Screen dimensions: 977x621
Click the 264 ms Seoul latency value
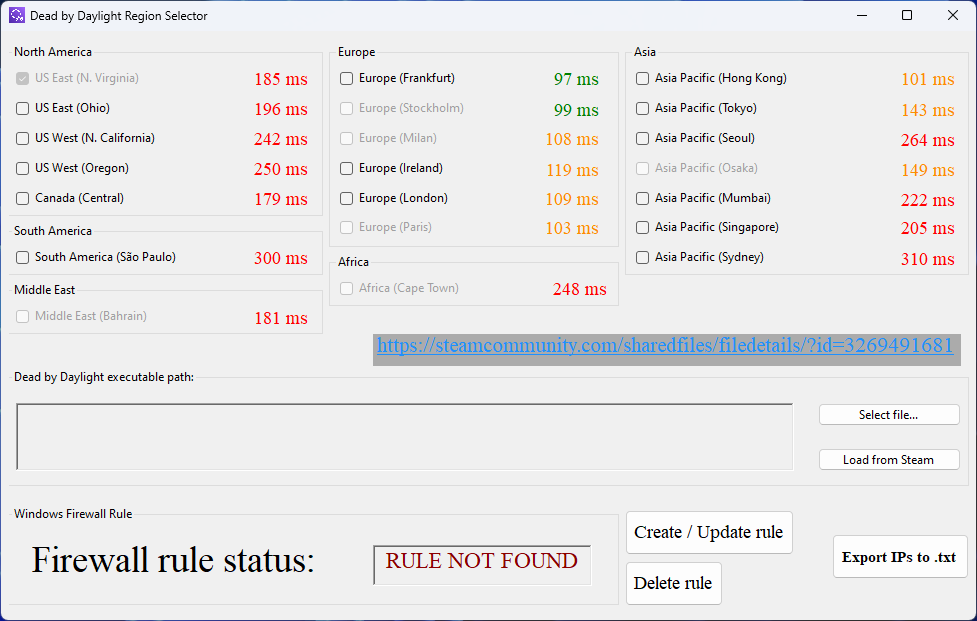(928, 140)
